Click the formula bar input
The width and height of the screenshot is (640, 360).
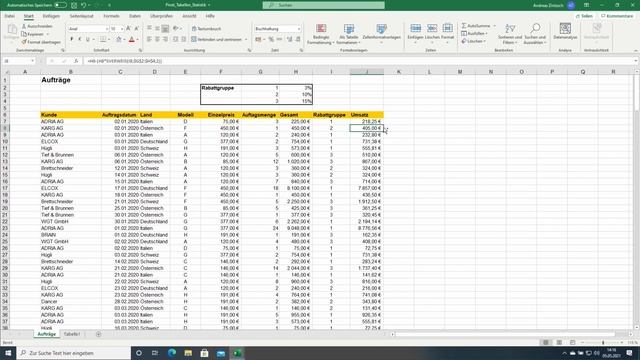359,61
